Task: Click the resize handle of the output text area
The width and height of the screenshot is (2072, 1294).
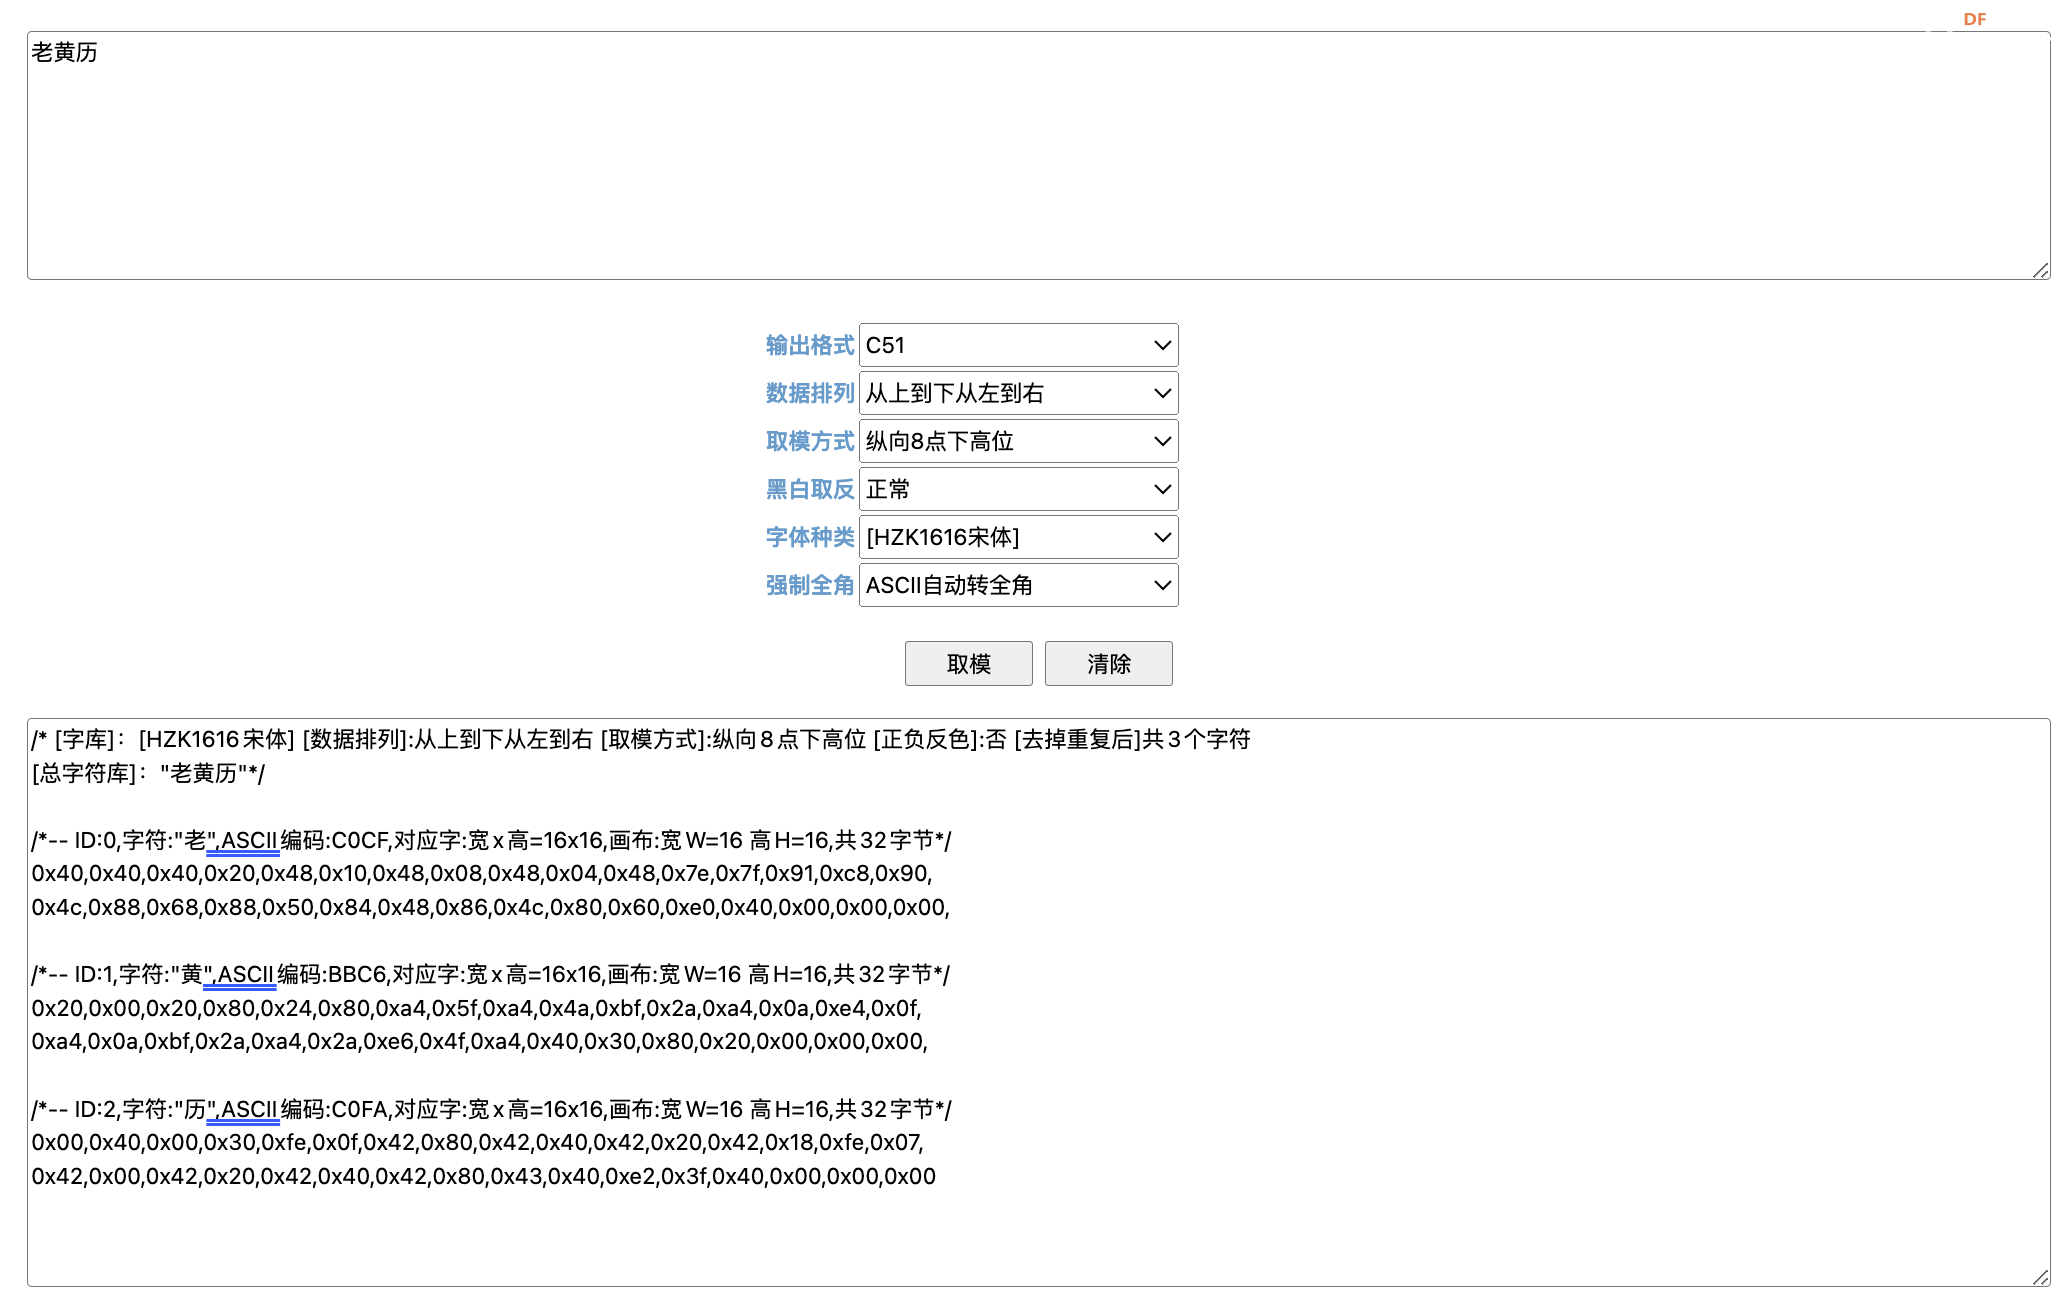Action: click(2040, 1277)
